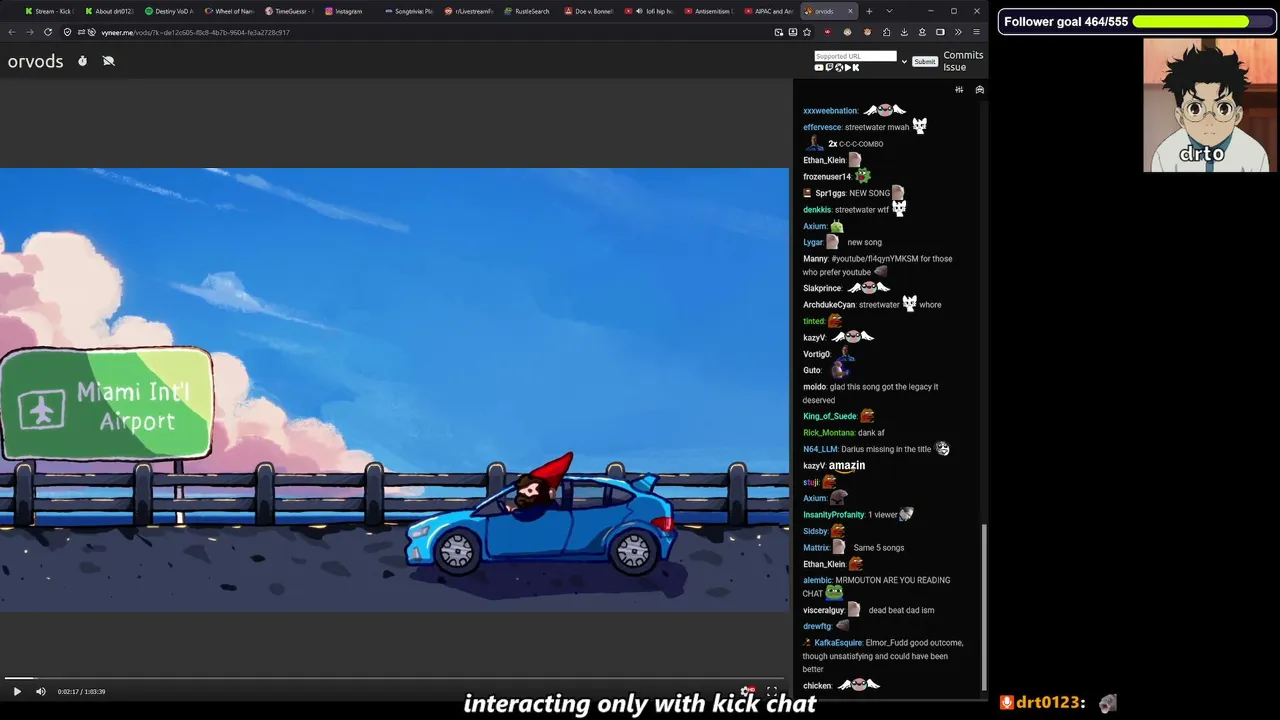
Task: Switch to the Stream - Kick tab
Action: tap(49, 11)
